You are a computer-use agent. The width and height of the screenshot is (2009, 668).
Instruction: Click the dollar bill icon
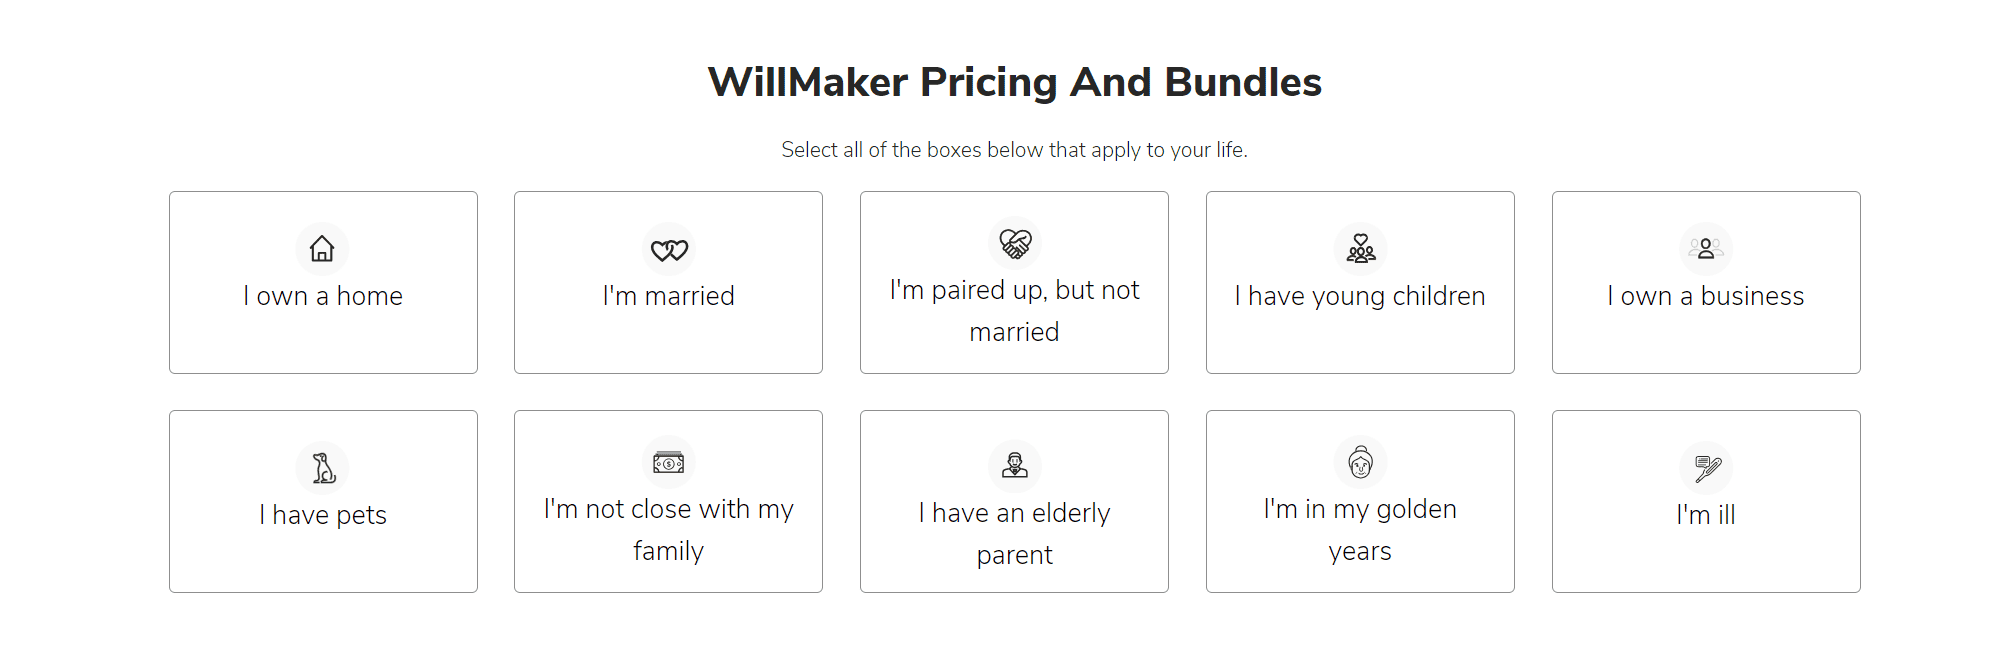(669, 462)
